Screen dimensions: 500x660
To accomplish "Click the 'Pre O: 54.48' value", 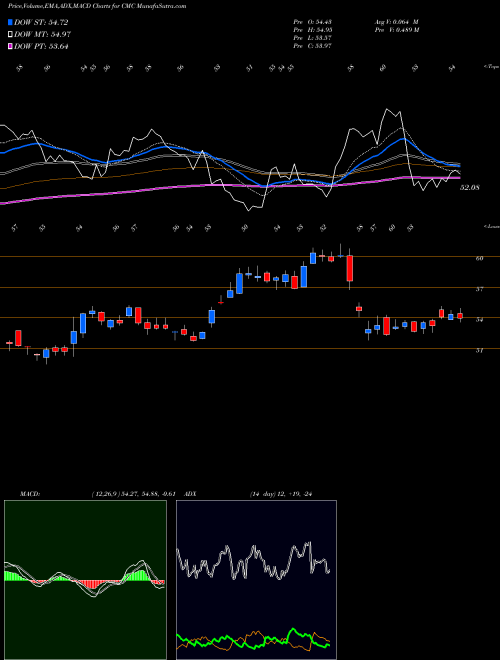I will tap(312, 22).
